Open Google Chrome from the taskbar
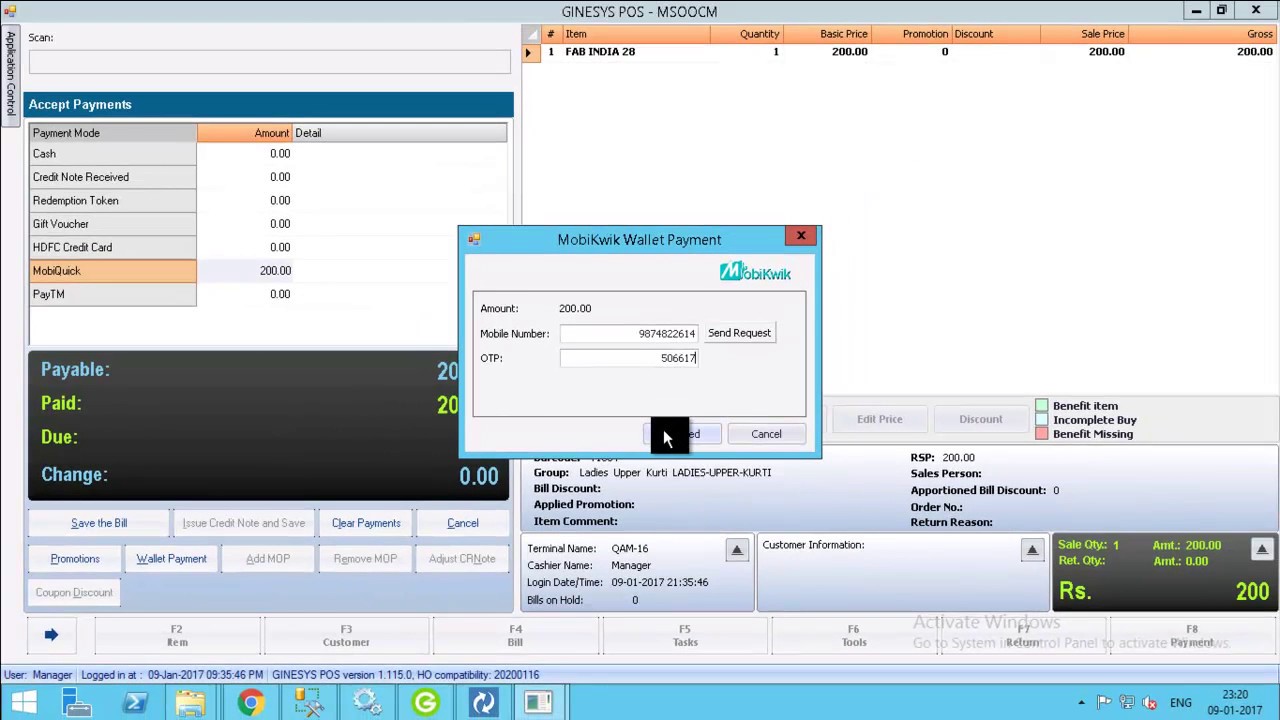1280x720 pixels. tap(250, 702)
